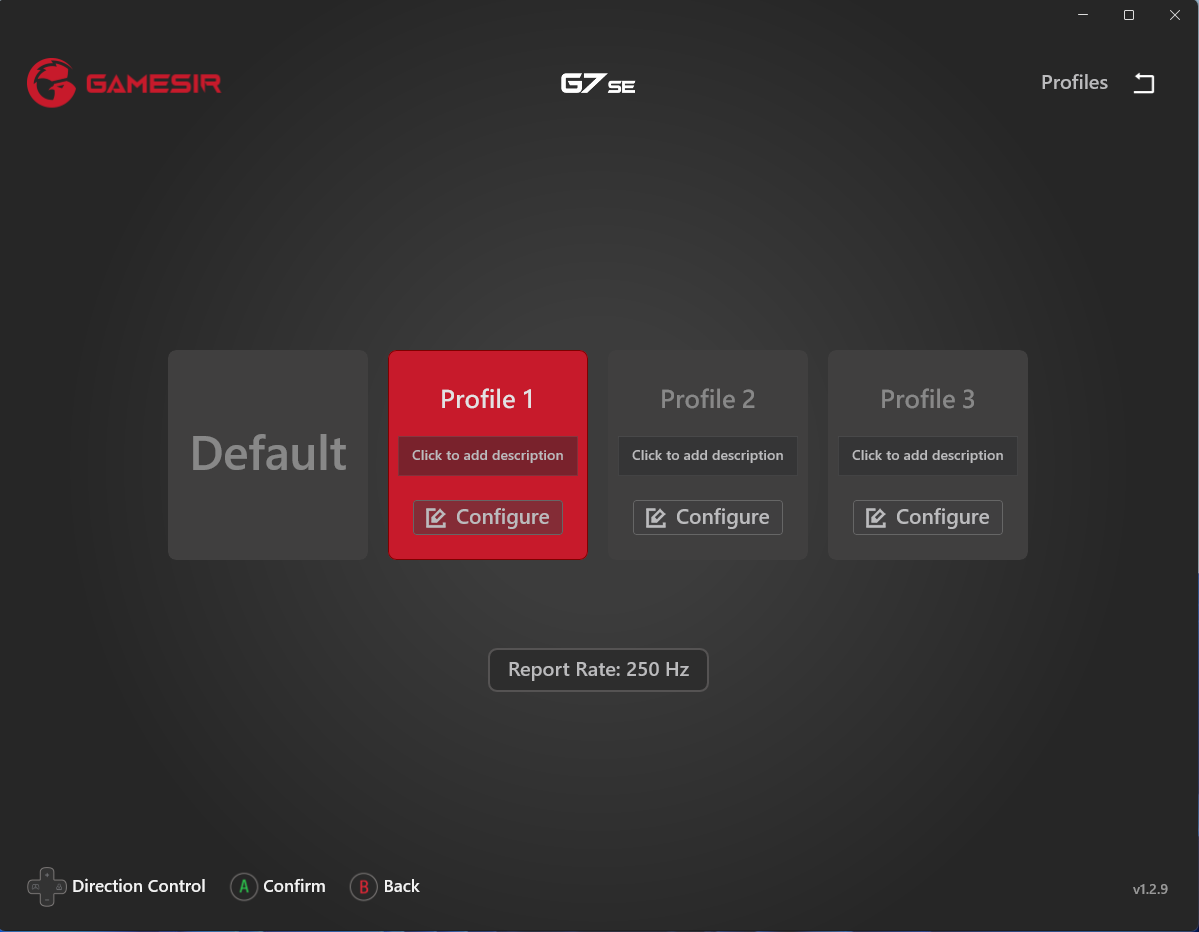Click the G7 SE device logo
This screenshot has height=932, width=1199.
(598, 84)
